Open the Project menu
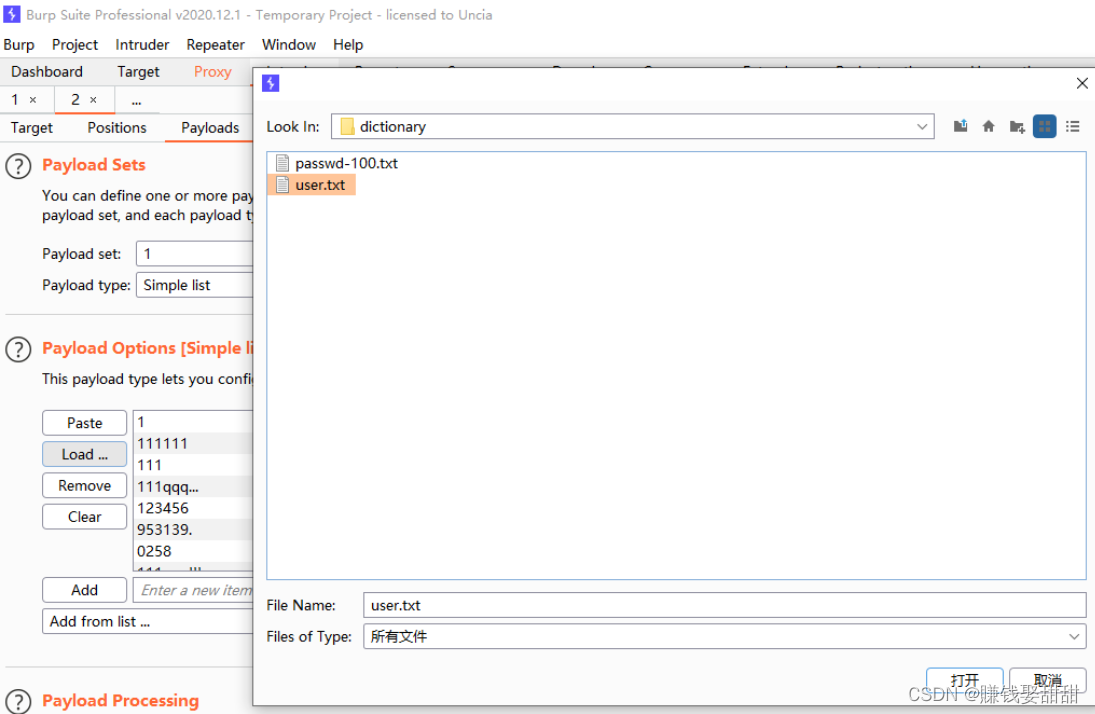Image resolution: width=1095 pixels, height=714 pixels. (75, 45)
